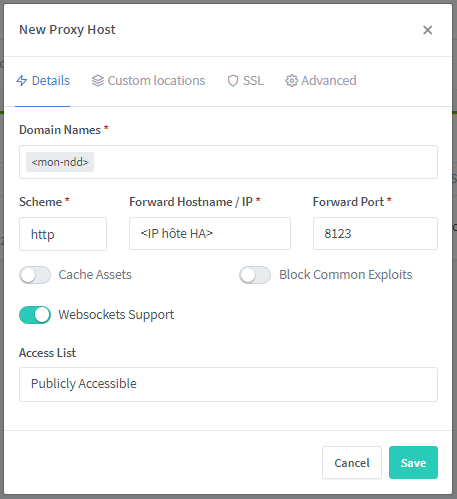This screenshot has width=457, height=499.
Task: Click the layers icon for Custom locations
Action: coord(98,81)
